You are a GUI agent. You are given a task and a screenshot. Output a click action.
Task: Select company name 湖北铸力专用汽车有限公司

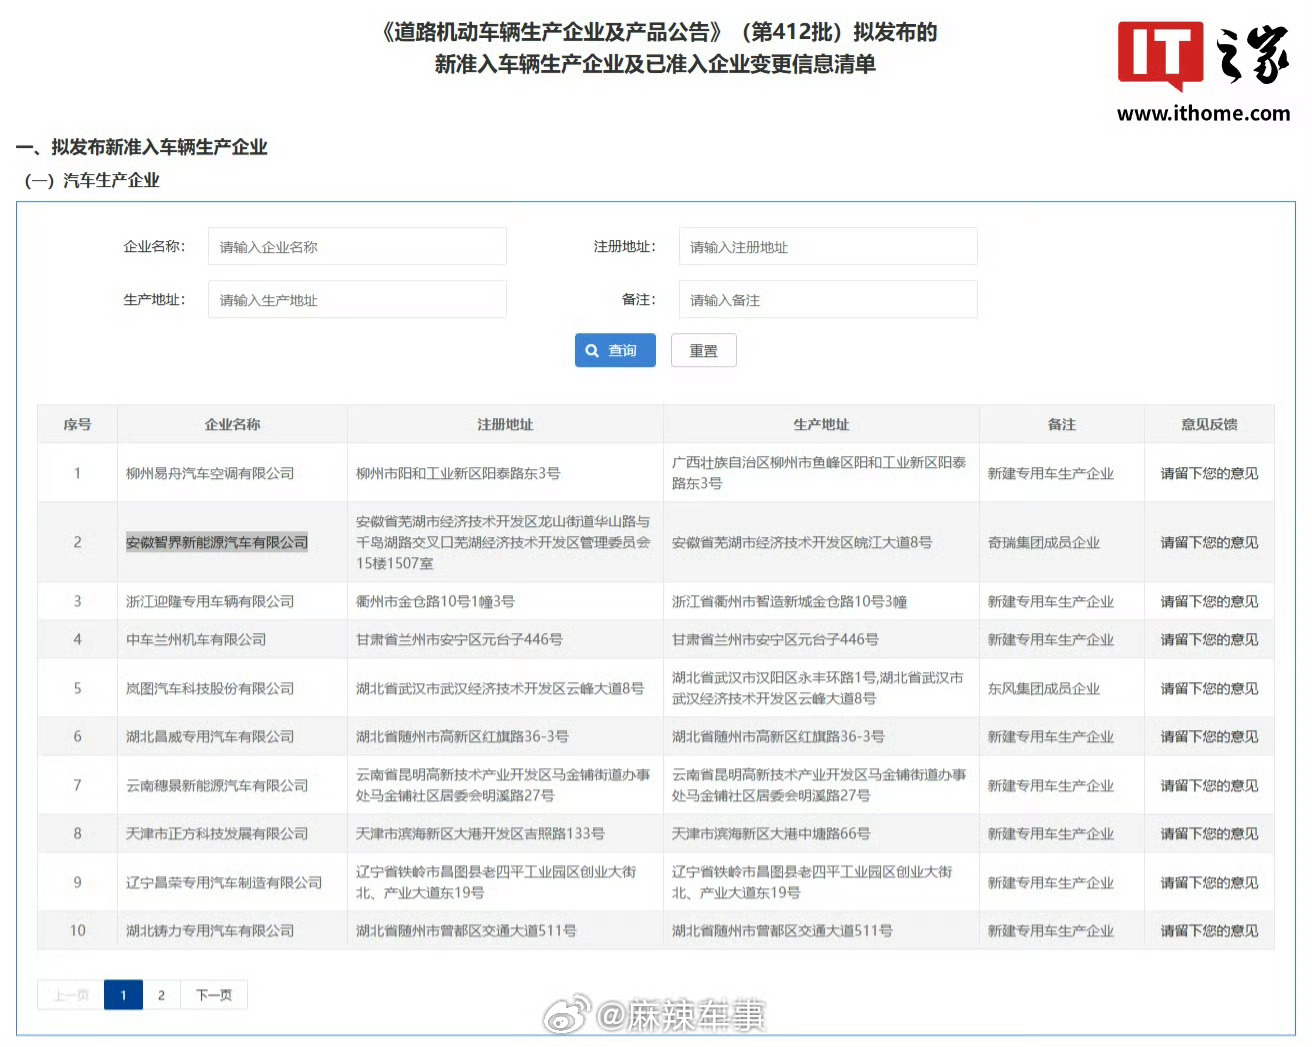210,930
